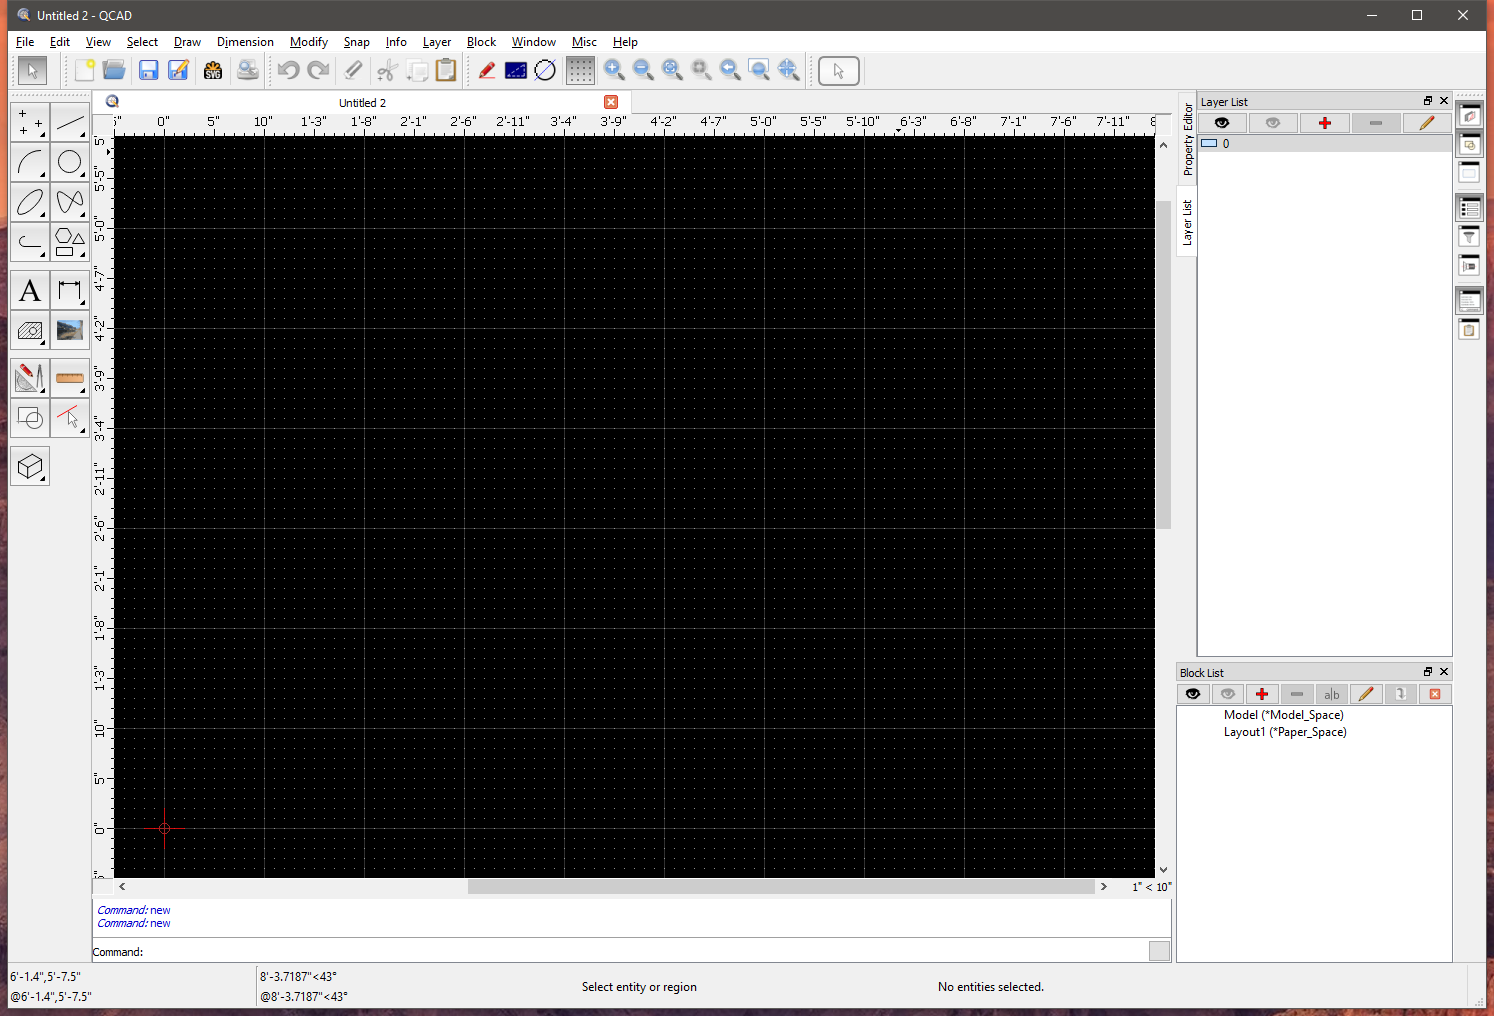Open the Hatch fill tool
The height and width of the screenshot is (1016, 1494).
(x=30, y=330)
